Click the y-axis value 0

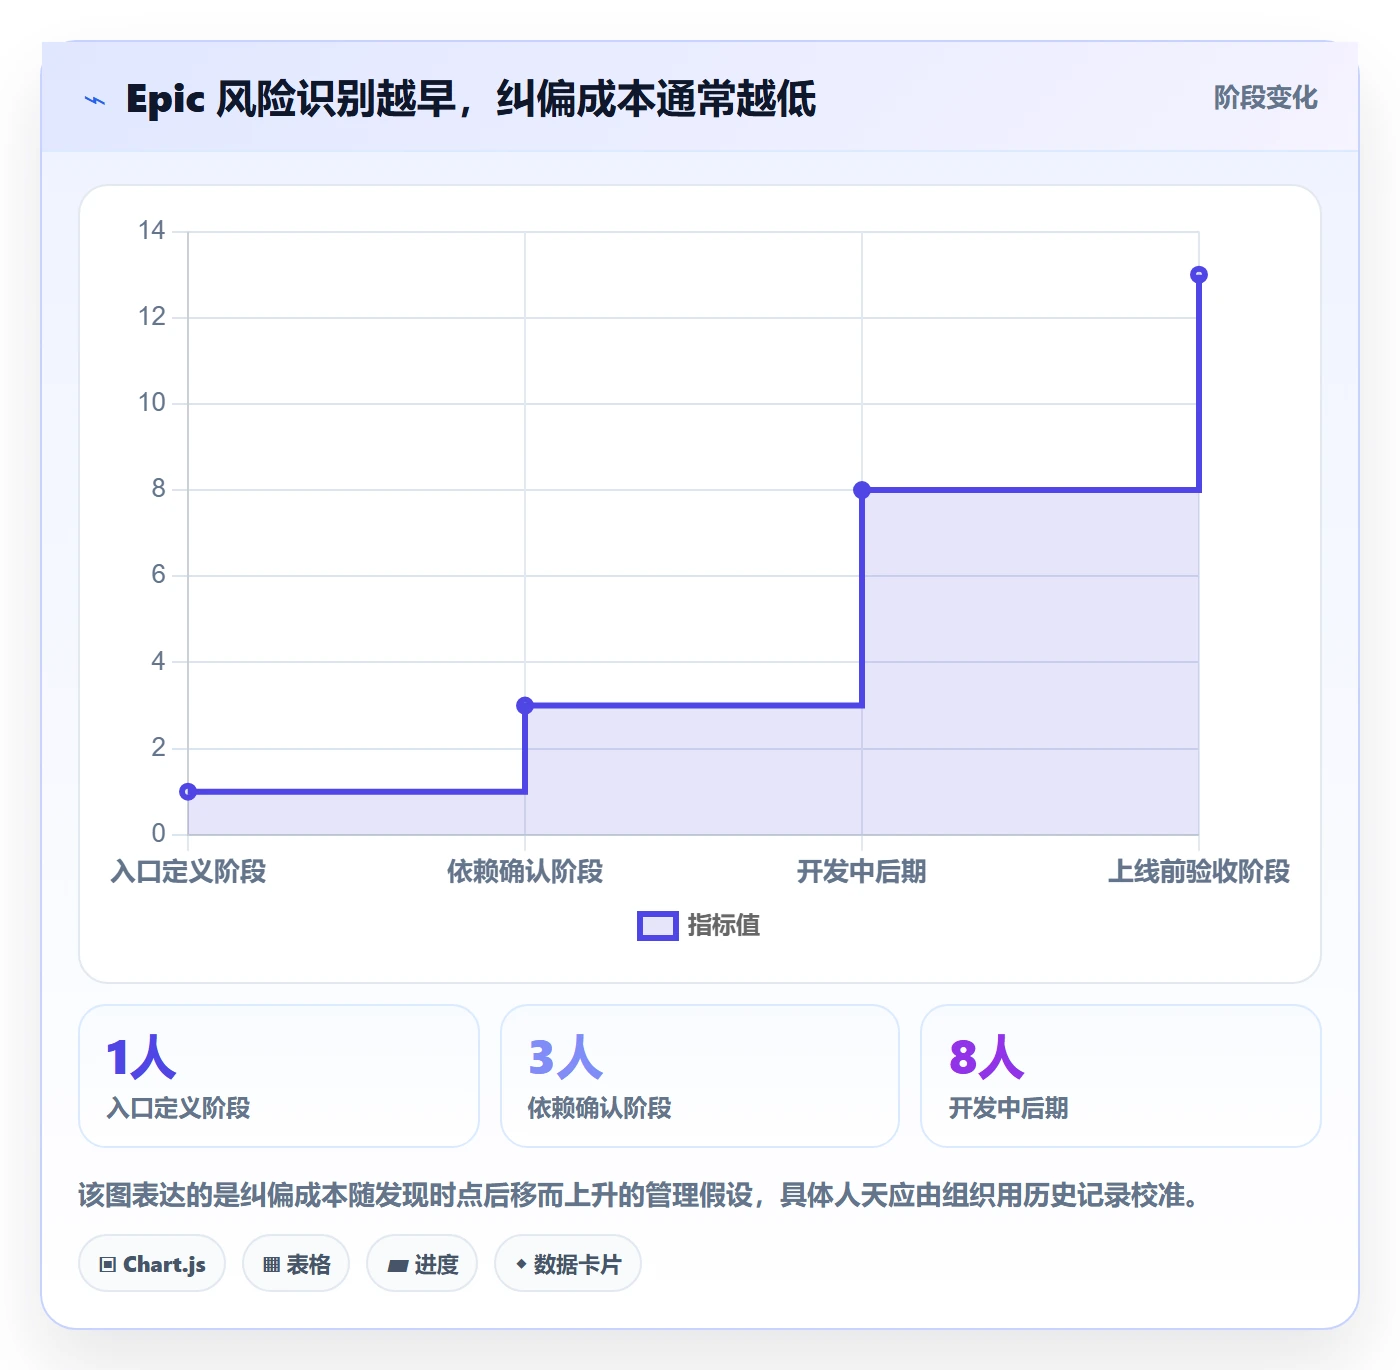(158, 834)
